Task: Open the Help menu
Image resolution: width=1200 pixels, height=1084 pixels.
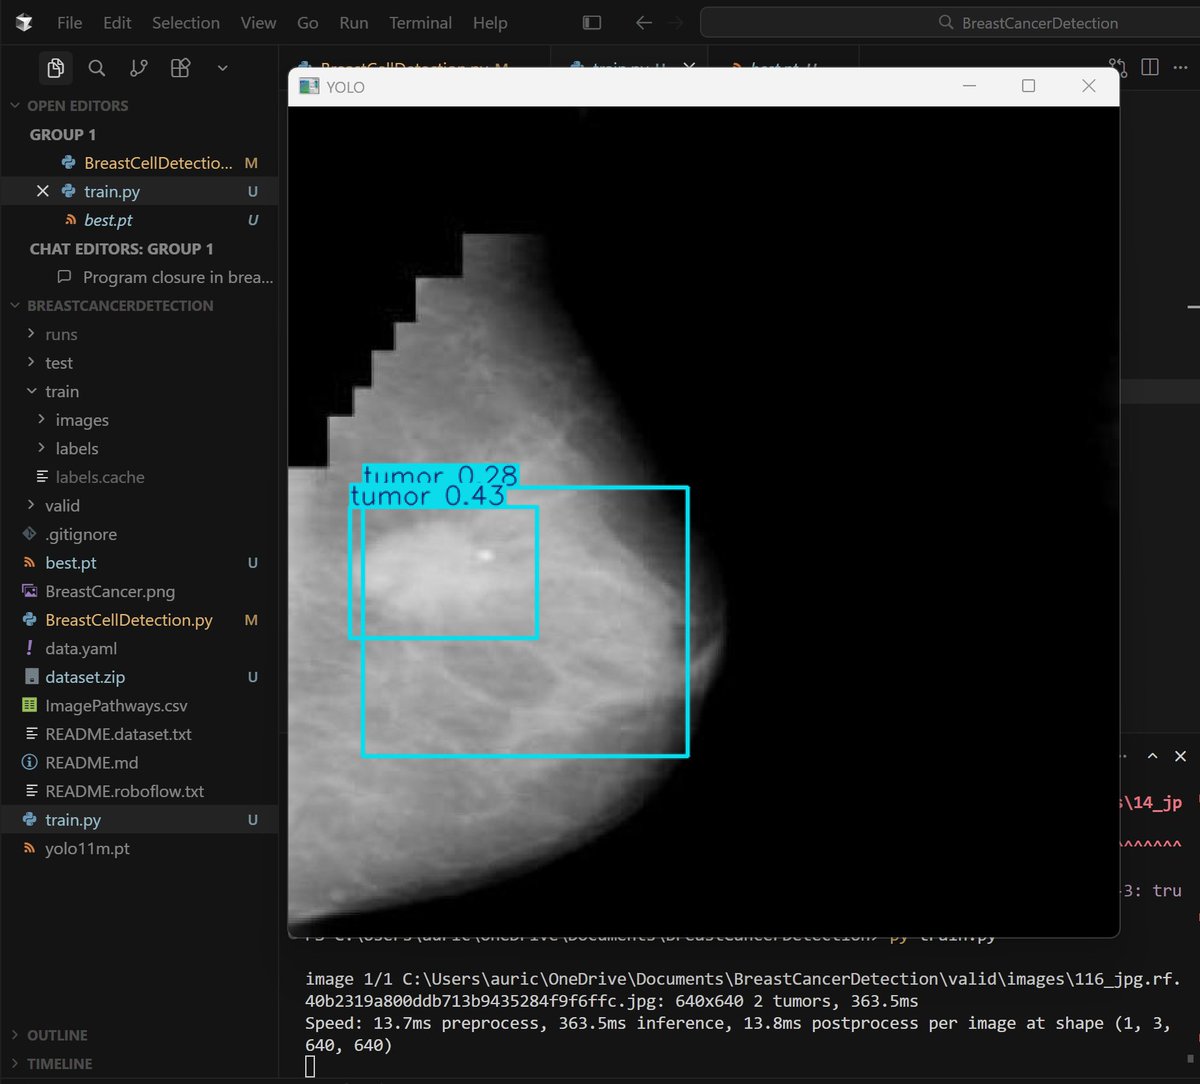Action: (490, 23)
